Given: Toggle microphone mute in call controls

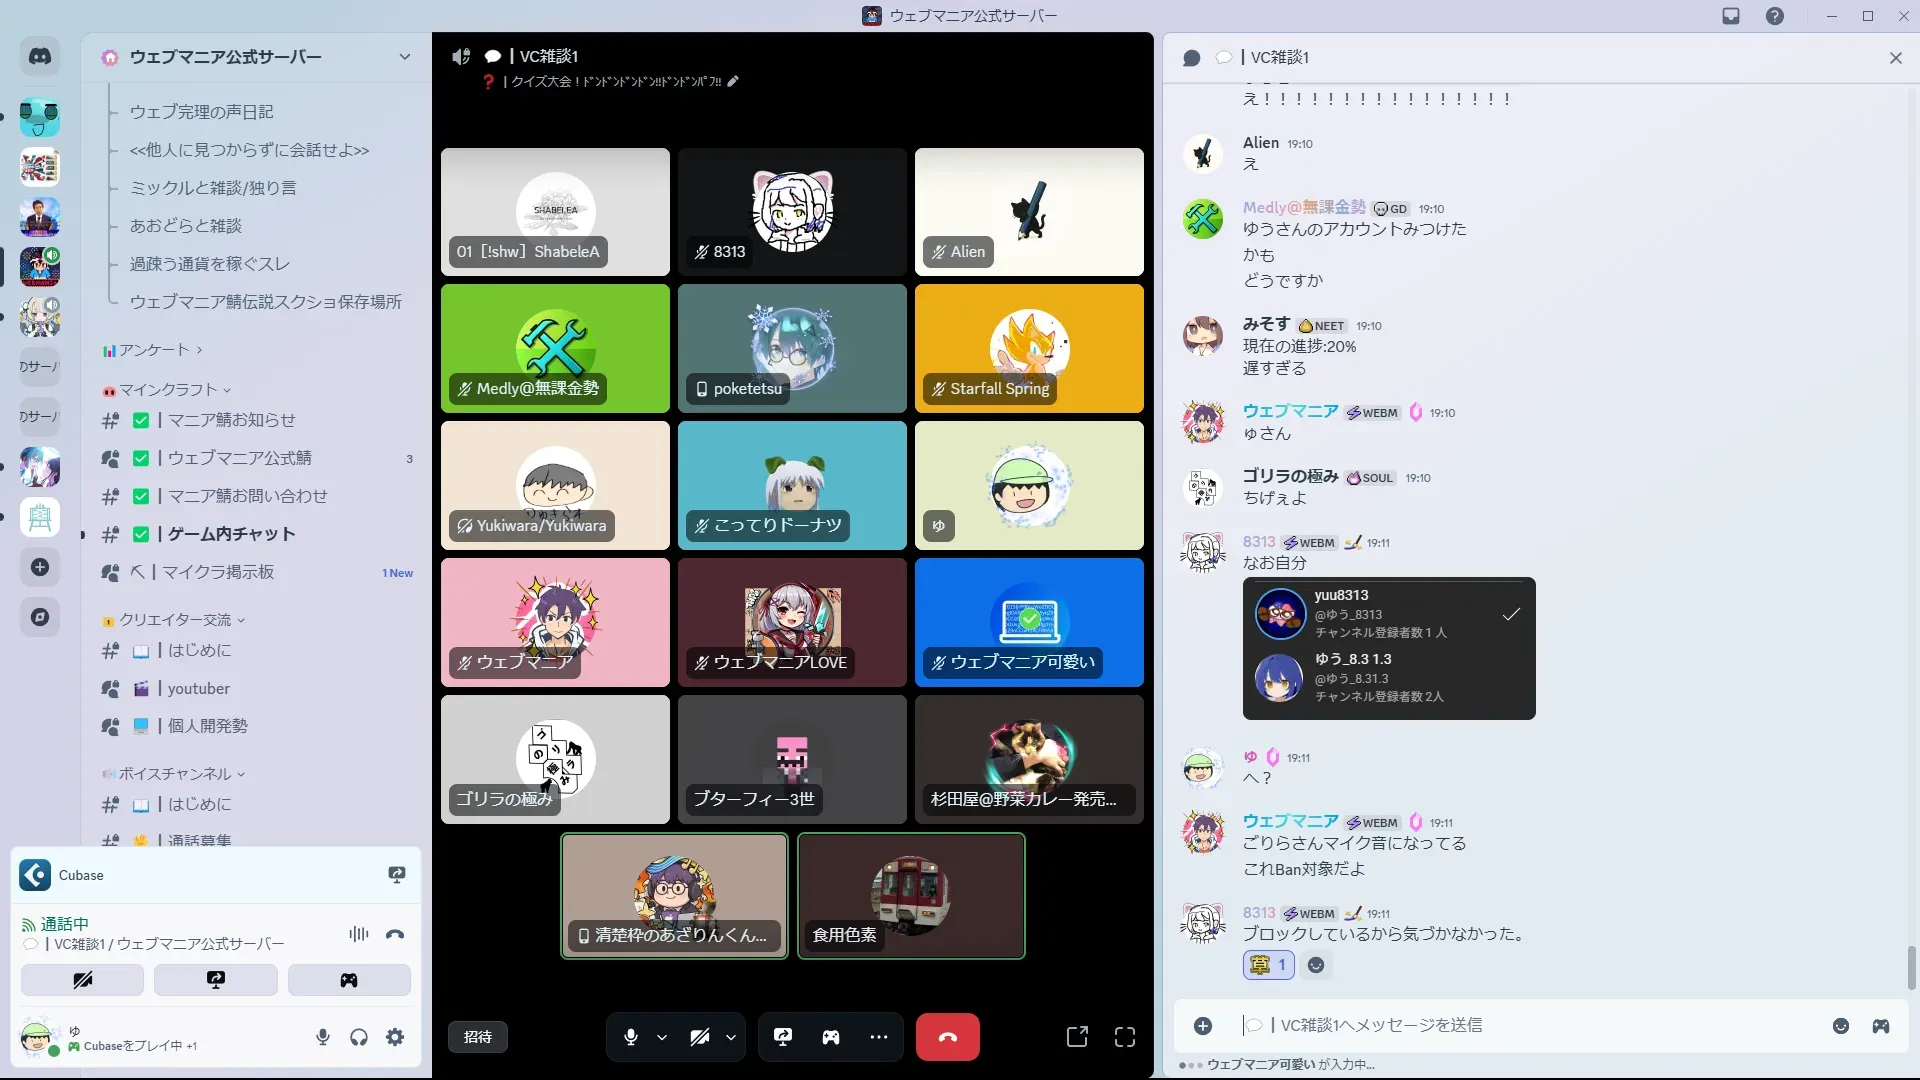Looking at the screenshot, I should [631, 1037].
